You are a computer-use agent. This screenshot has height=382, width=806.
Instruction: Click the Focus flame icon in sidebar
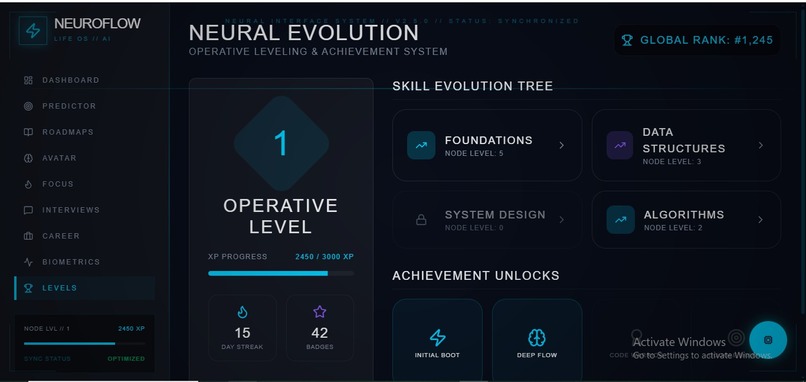click(x=28, y=184)
